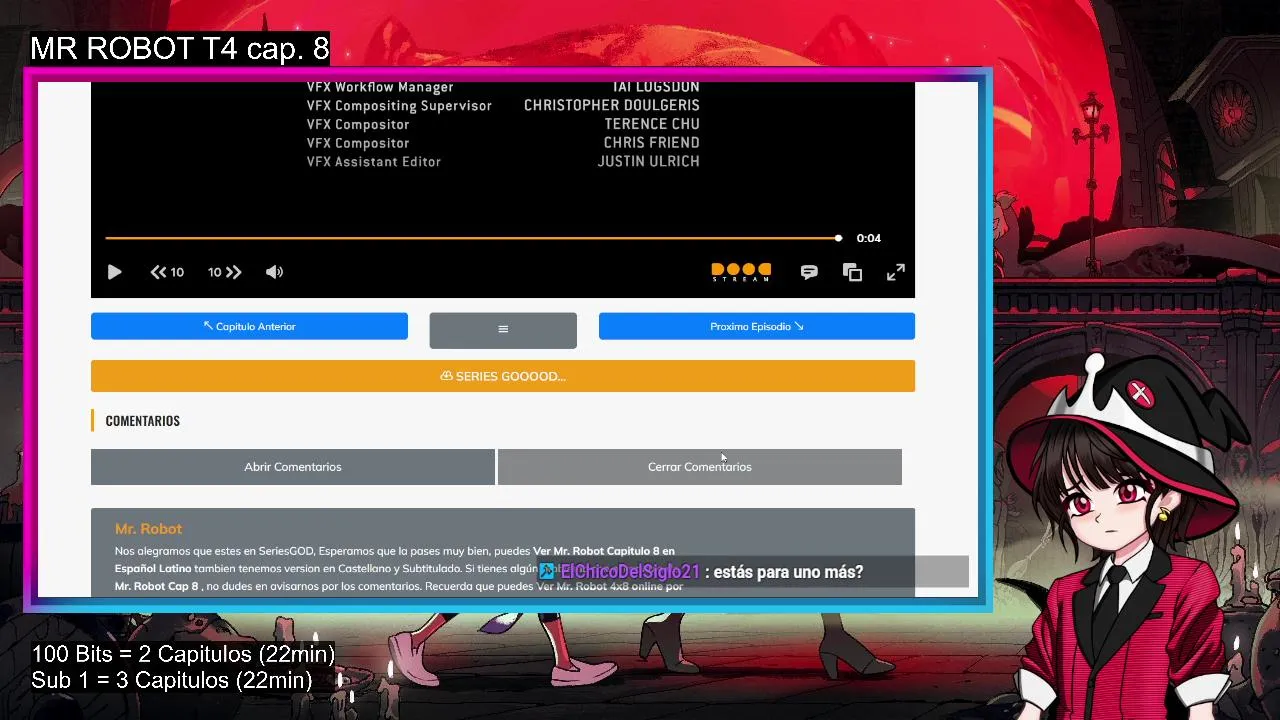Open the episode list hamburger button
Image resolution: width=1280 pixels, height=720 pixels.
tap(503, 330)
